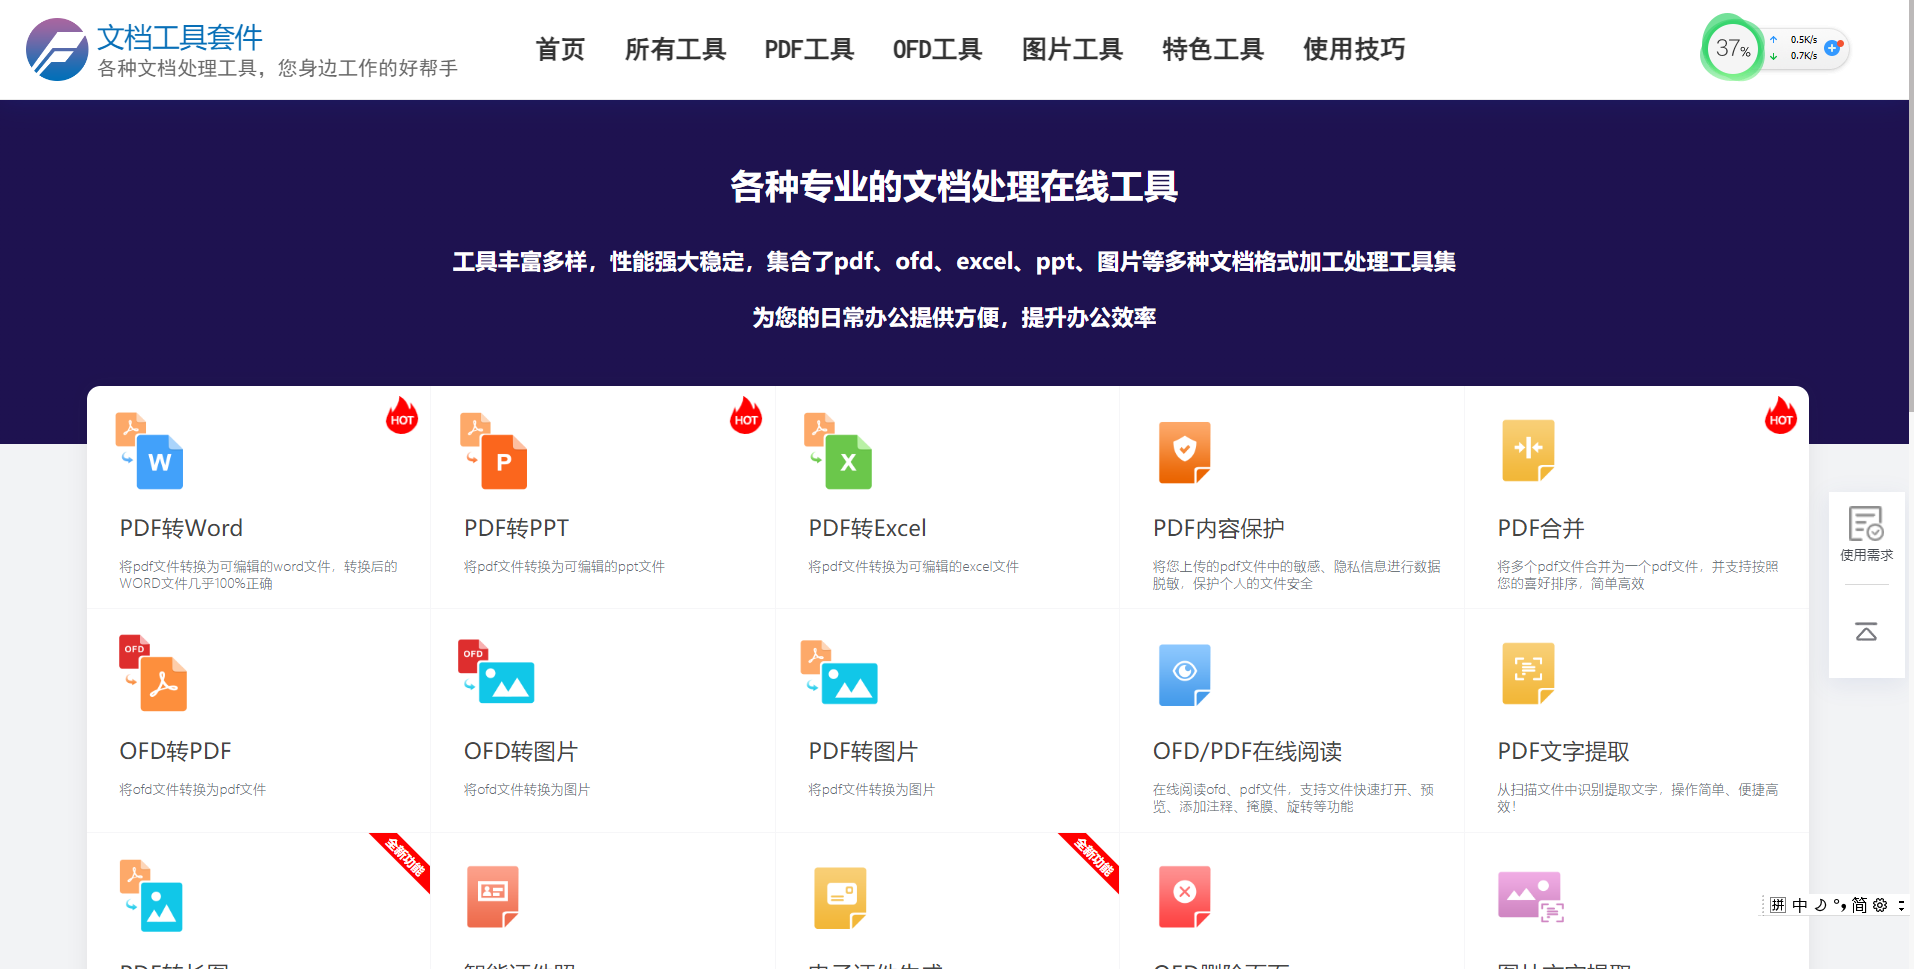Open the PDF文字提取 scan icon

point(1529,673)
